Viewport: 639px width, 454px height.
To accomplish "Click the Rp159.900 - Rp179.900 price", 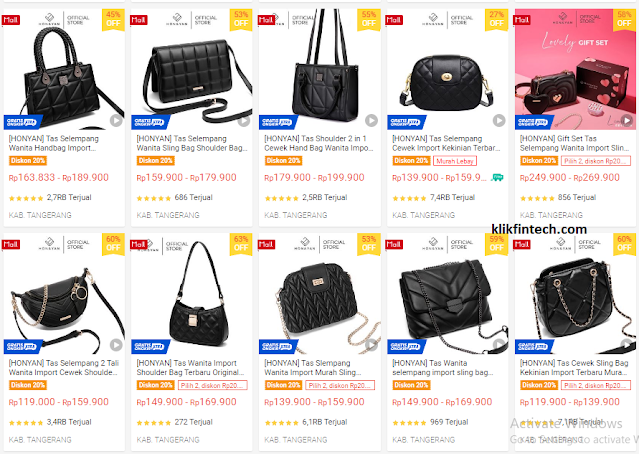I will point(186,178).
